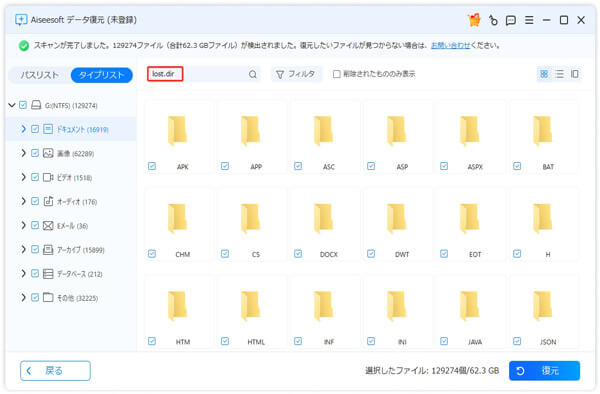Image resolution: width=600 pixels, height=394 pixels.
Task: Uncheck the EOT folder checkbox
Action: [444, 254]
